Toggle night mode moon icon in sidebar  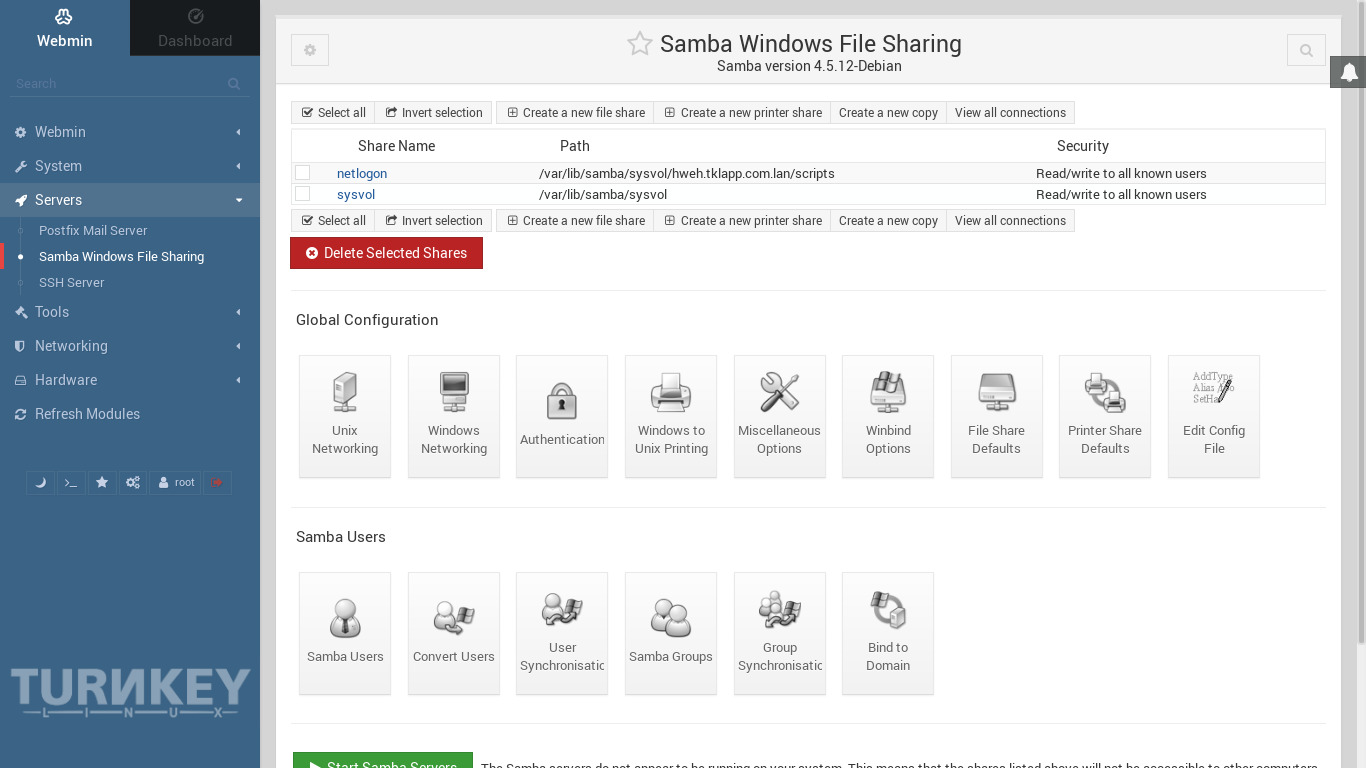tap(40, 483)
